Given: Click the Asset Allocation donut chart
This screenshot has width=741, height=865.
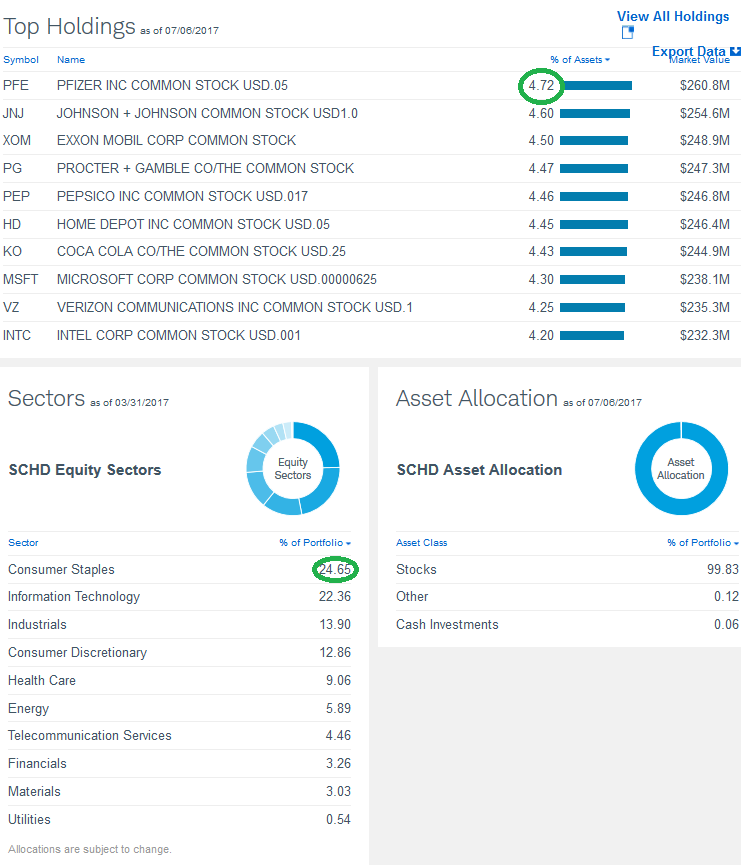Looking at the screenshot, I should tap(681, 468).
